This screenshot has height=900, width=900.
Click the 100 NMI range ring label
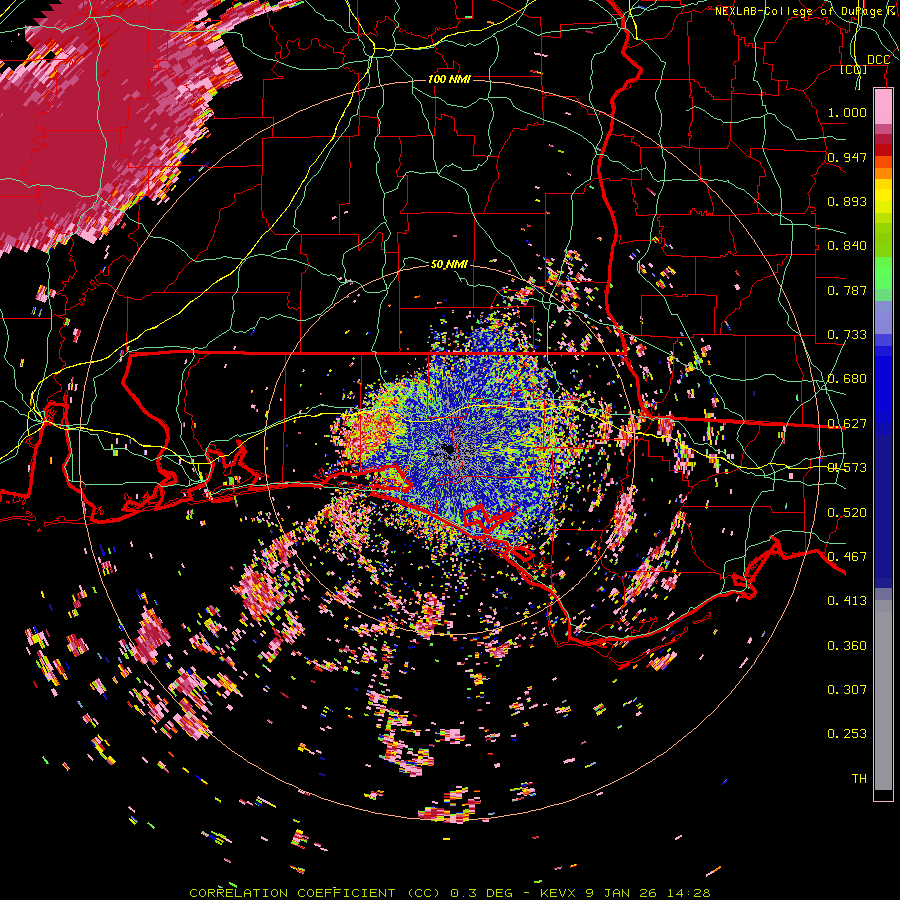[x=449, y=79]
